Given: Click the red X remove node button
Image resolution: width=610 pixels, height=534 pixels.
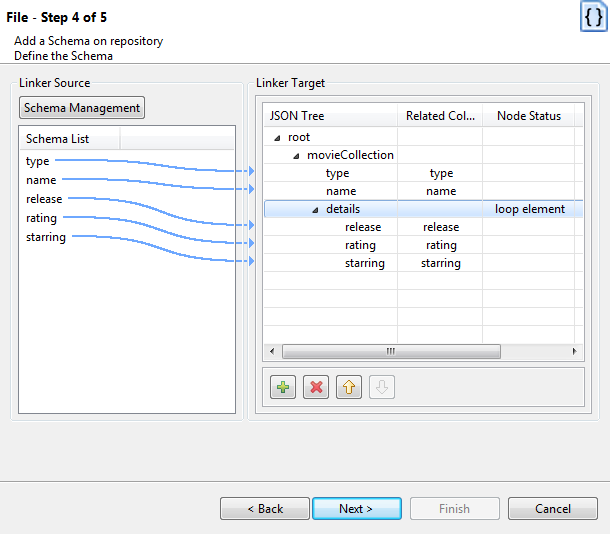Looking at the screenshot, I should (x=316, y=387).
